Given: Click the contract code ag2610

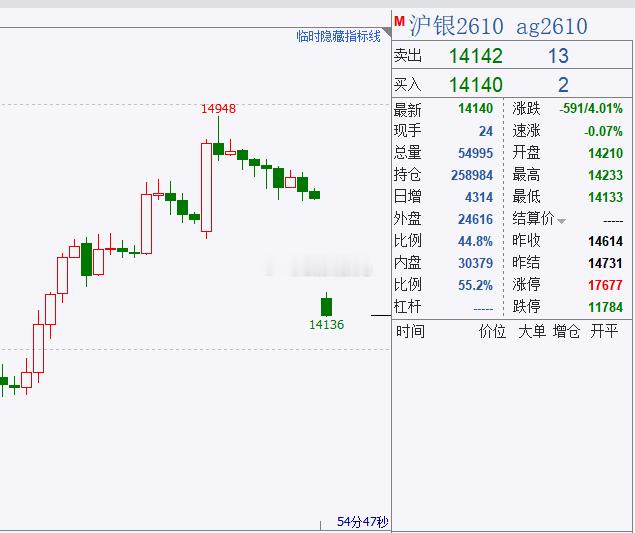Looking at the screenshot, I should (552, 27).
